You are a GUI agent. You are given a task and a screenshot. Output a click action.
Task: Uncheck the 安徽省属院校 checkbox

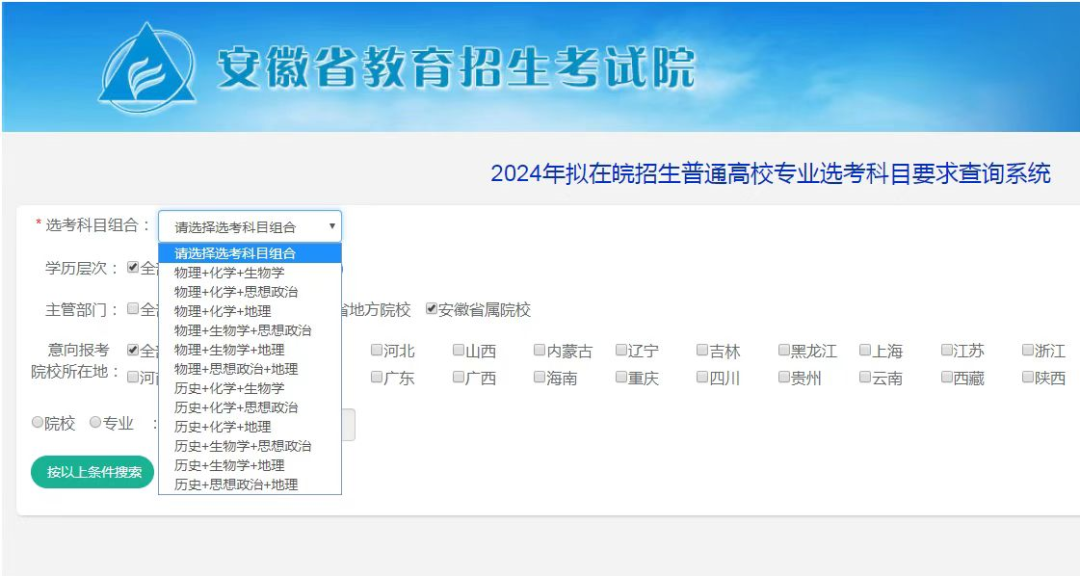(431, 309)
